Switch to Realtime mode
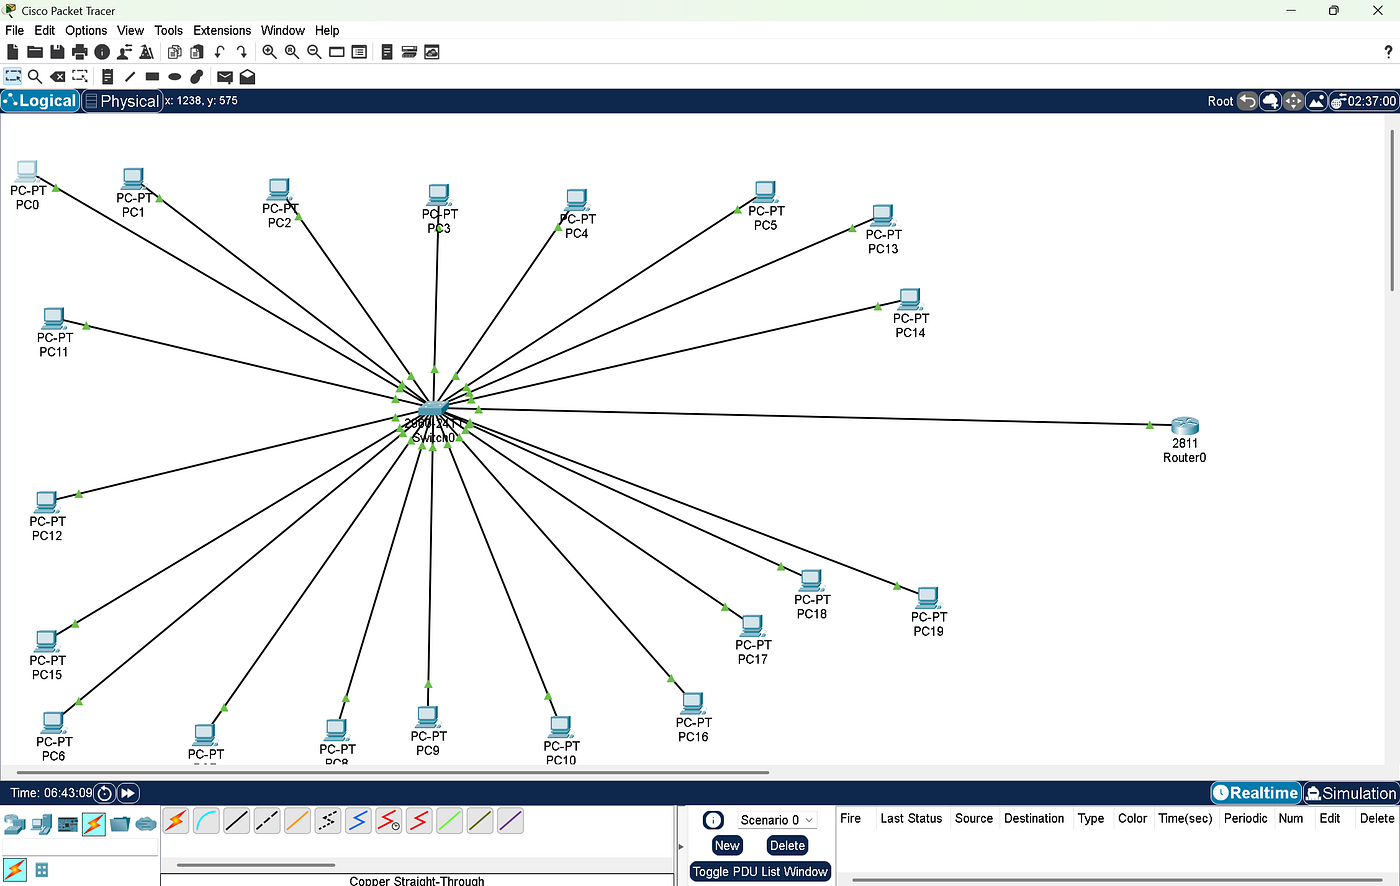Viewport: 1400px width, 886px height. [x=1256, y=793]
